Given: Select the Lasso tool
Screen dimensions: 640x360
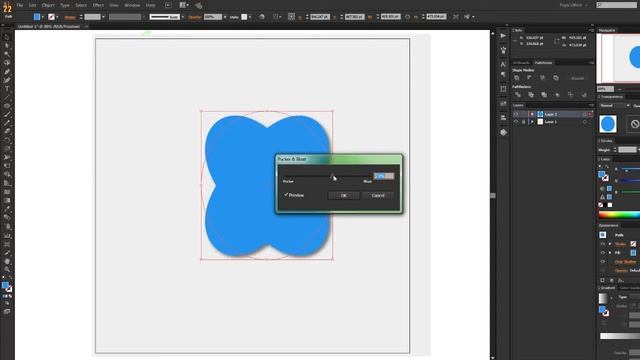Looking at the screenshot, I should coord(7,62).
